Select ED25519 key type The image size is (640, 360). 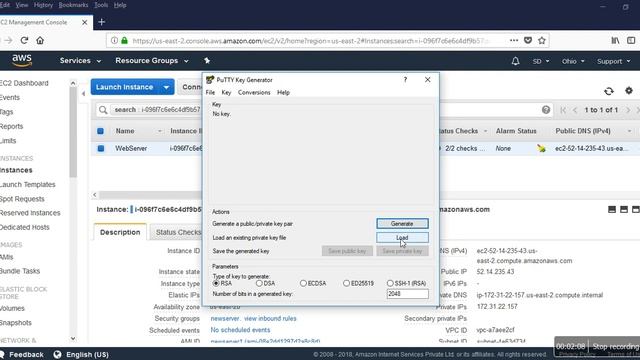347,283
